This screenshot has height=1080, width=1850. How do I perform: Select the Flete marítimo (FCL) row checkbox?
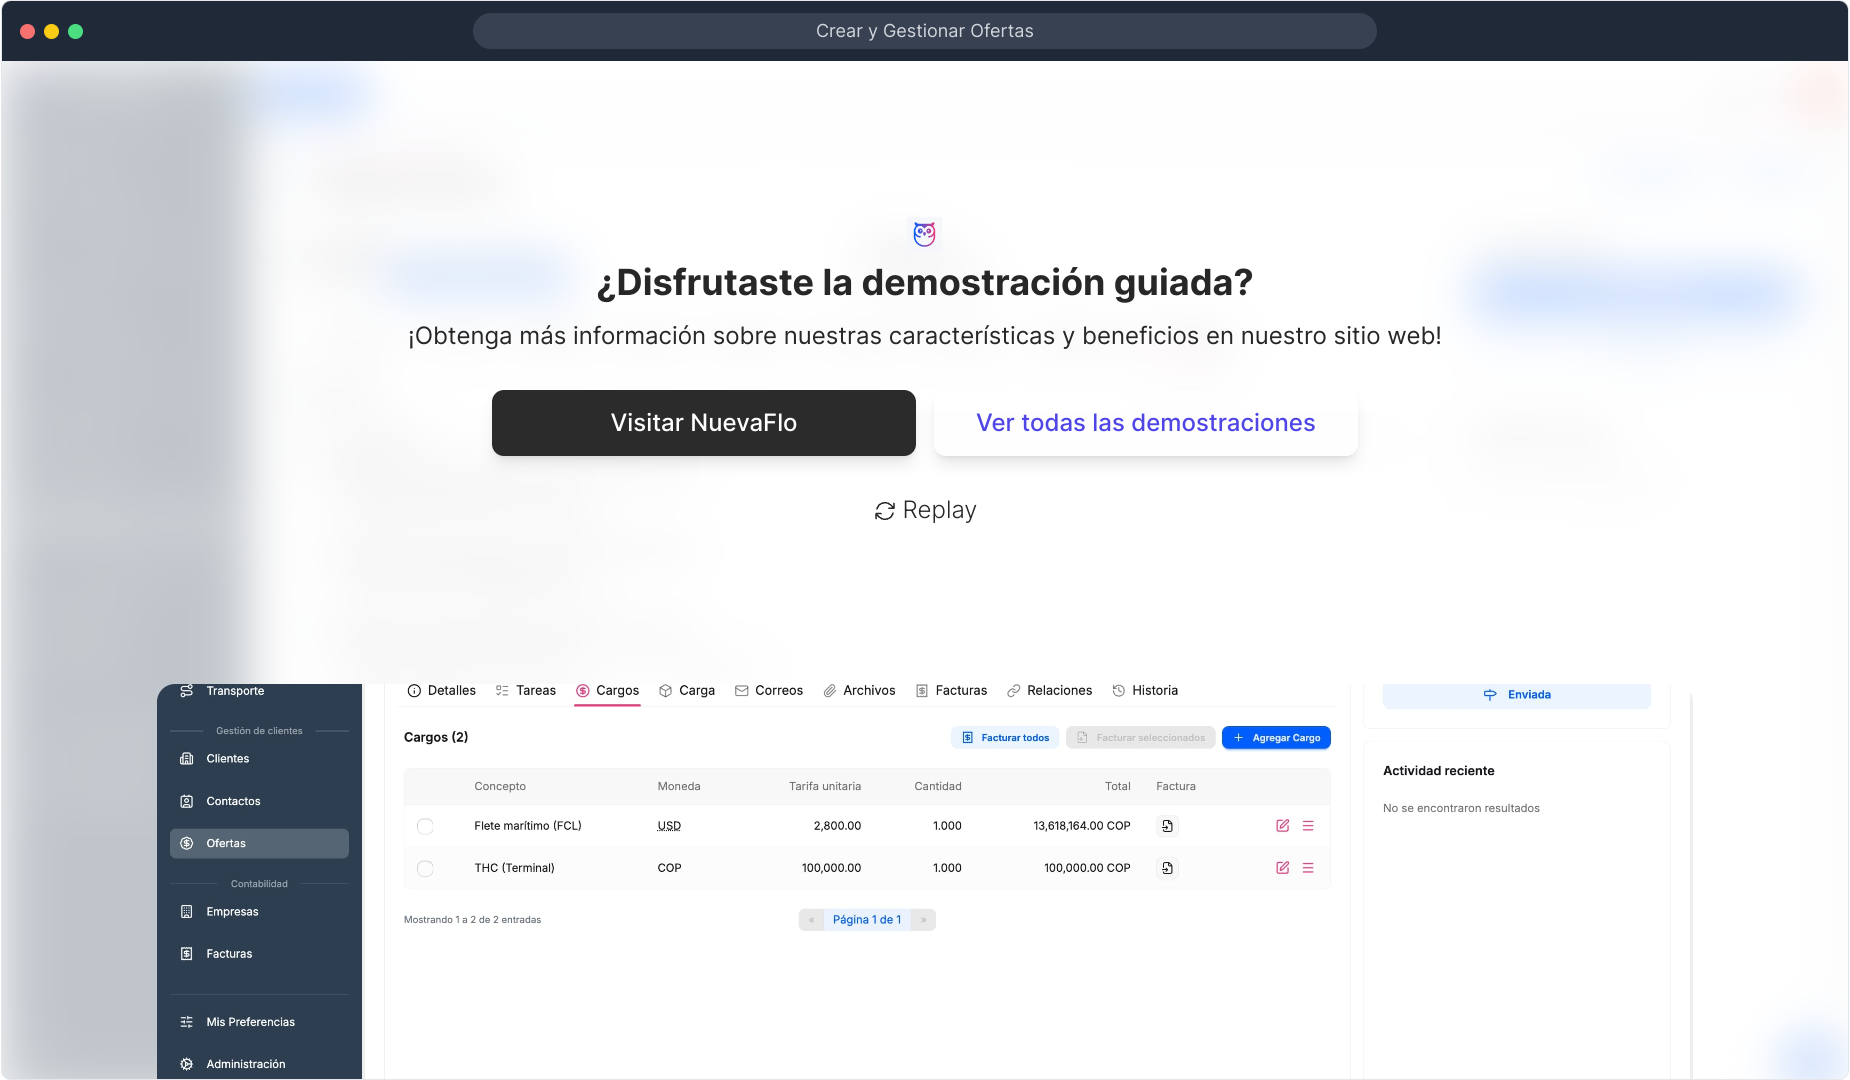click(x=425, y=826)
